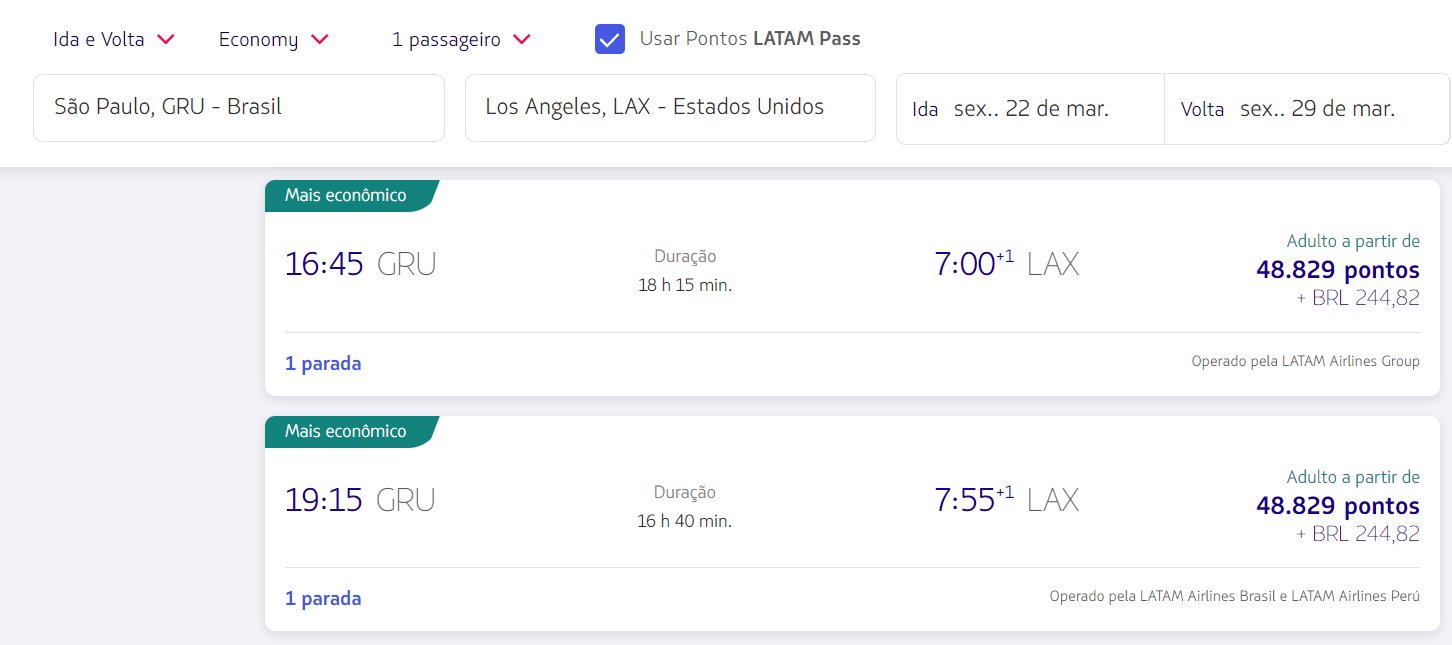The image size is (1452, 645).
Task: Click the chevron next to Economy
Action: [x=319, y=40]
